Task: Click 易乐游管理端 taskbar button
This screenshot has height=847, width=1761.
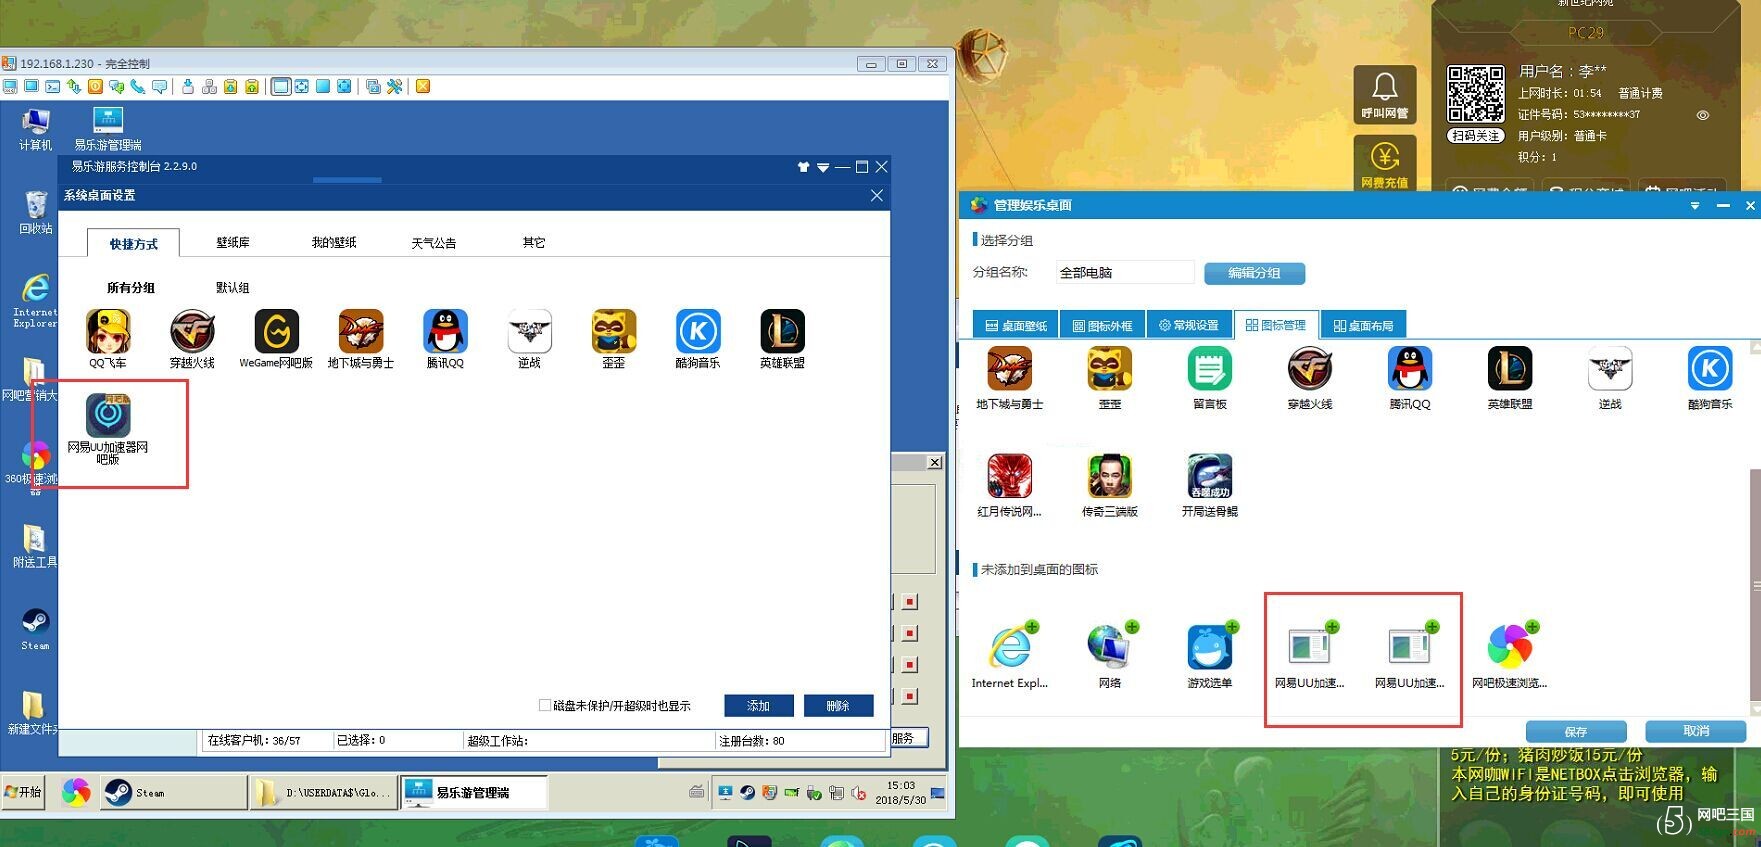Action: (473, 792)
